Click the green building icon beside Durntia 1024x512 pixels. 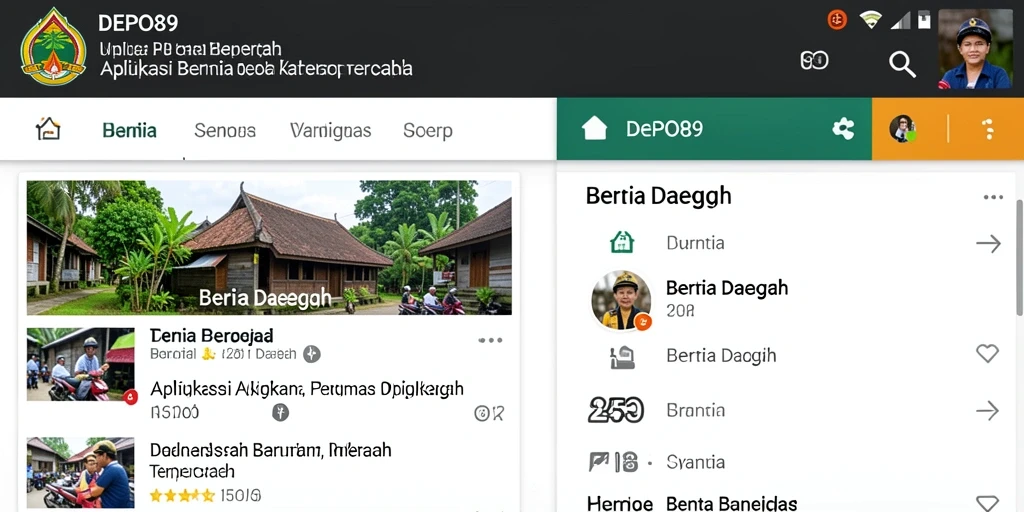[622, 242]
